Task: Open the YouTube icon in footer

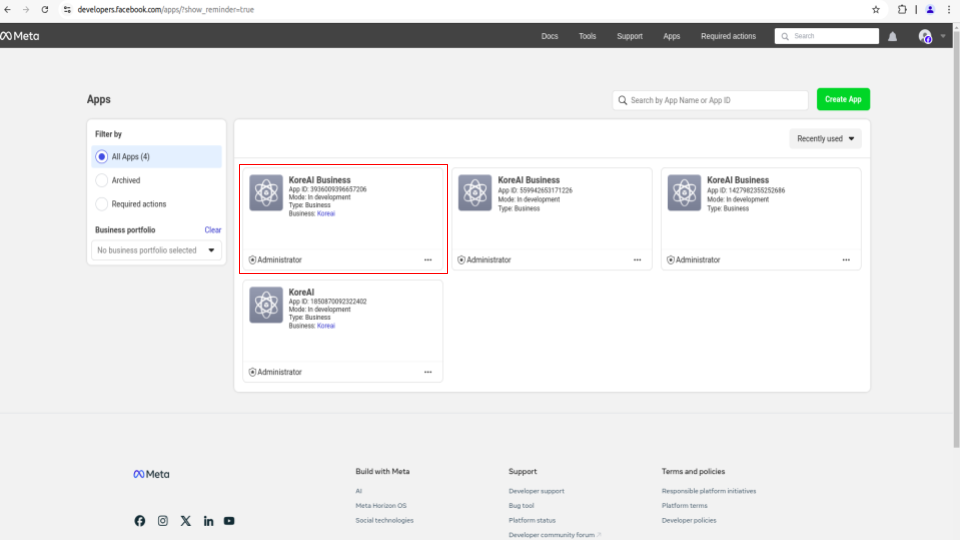Action: tap(229, 521)
